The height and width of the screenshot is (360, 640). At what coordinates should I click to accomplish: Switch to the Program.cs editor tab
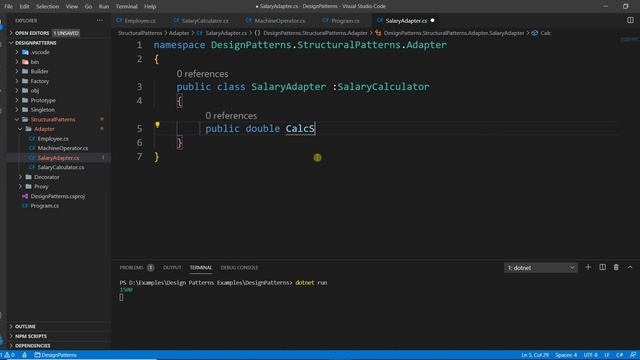(345, 20)
